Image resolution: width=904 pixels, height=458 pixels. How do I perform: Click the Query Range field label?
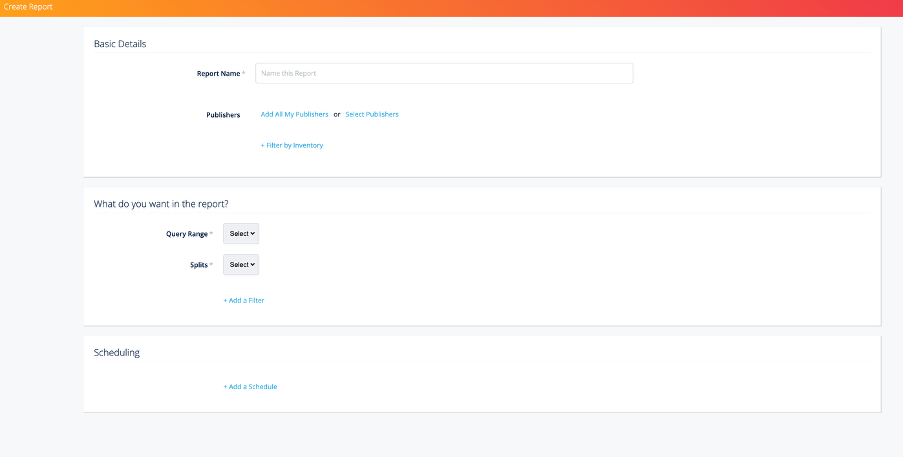187,234
